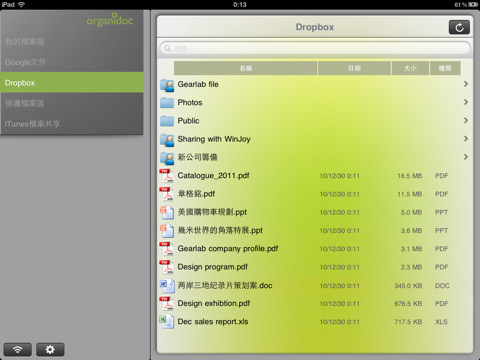Click Gearlab company profile.pdf icon
Image resolution: width=480 pixels, height=360 pixels.
click(x=167, y=249)
